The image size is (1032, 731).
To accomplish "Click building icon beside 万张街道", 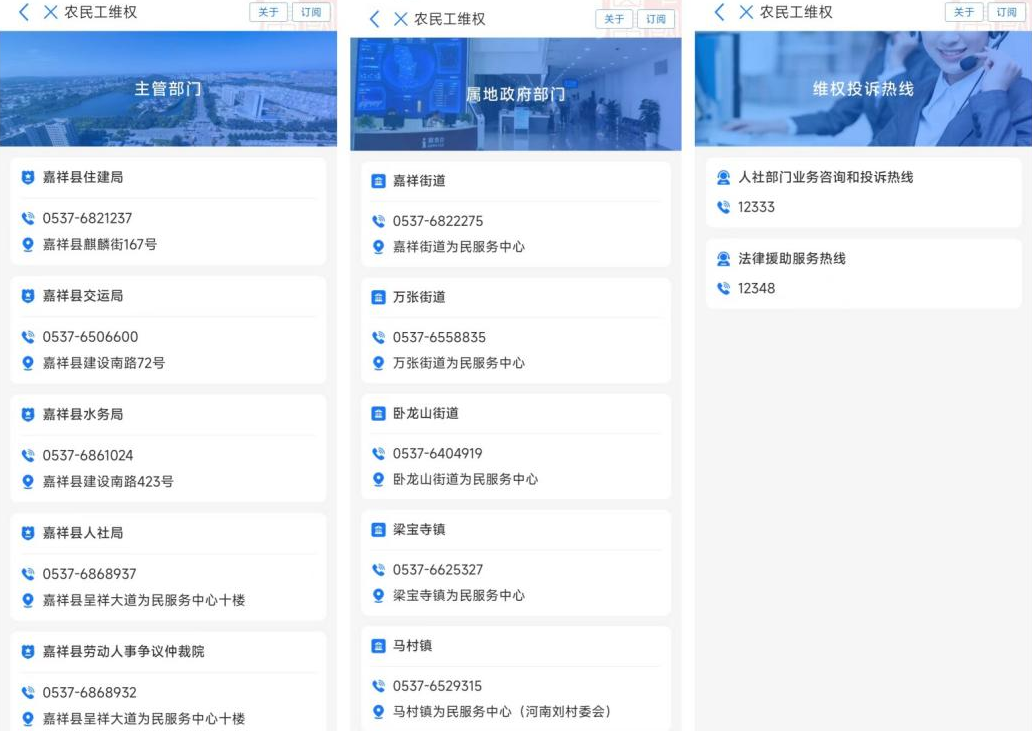I will 378,297.
